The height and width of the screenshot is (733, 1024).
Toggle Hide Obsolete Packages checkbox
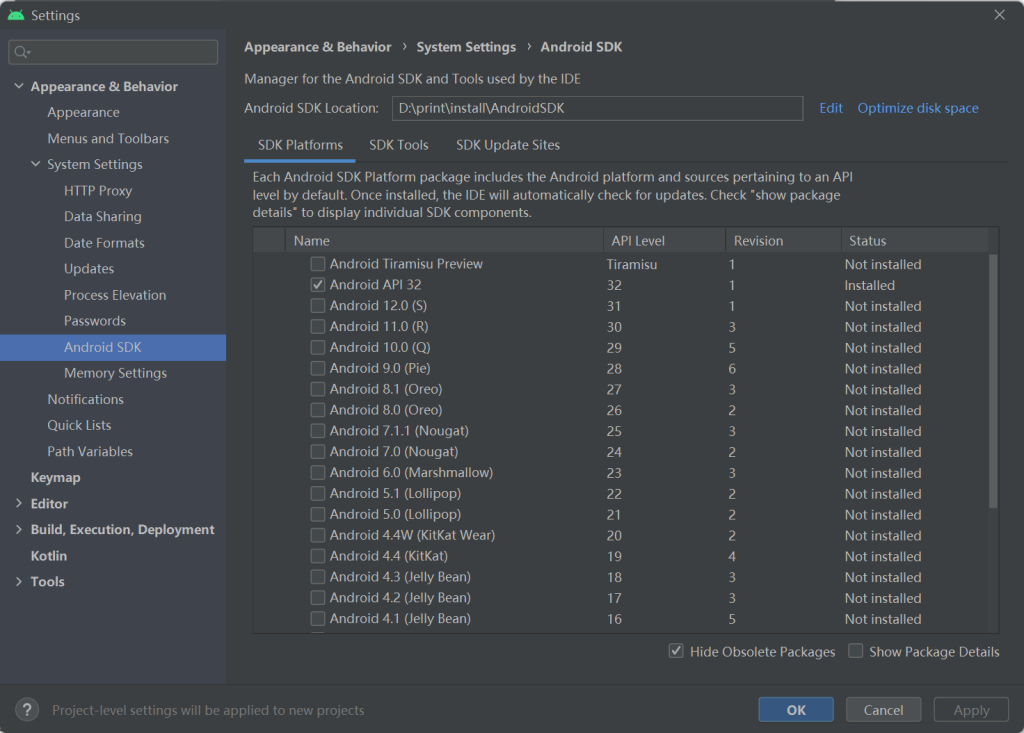pyautogui.click(x=676, y=651)
